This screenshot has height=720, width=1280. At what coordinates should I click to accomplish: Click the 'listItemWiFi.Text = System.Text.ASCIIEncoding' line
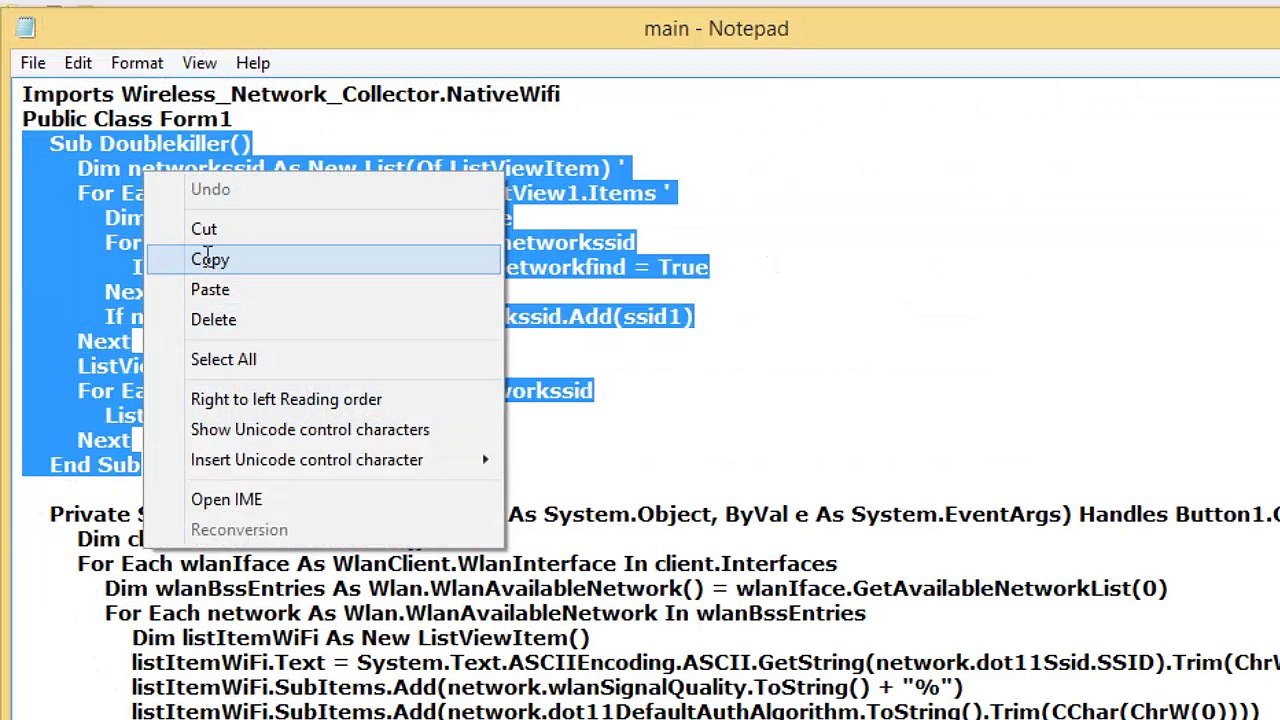coord(705,663)
